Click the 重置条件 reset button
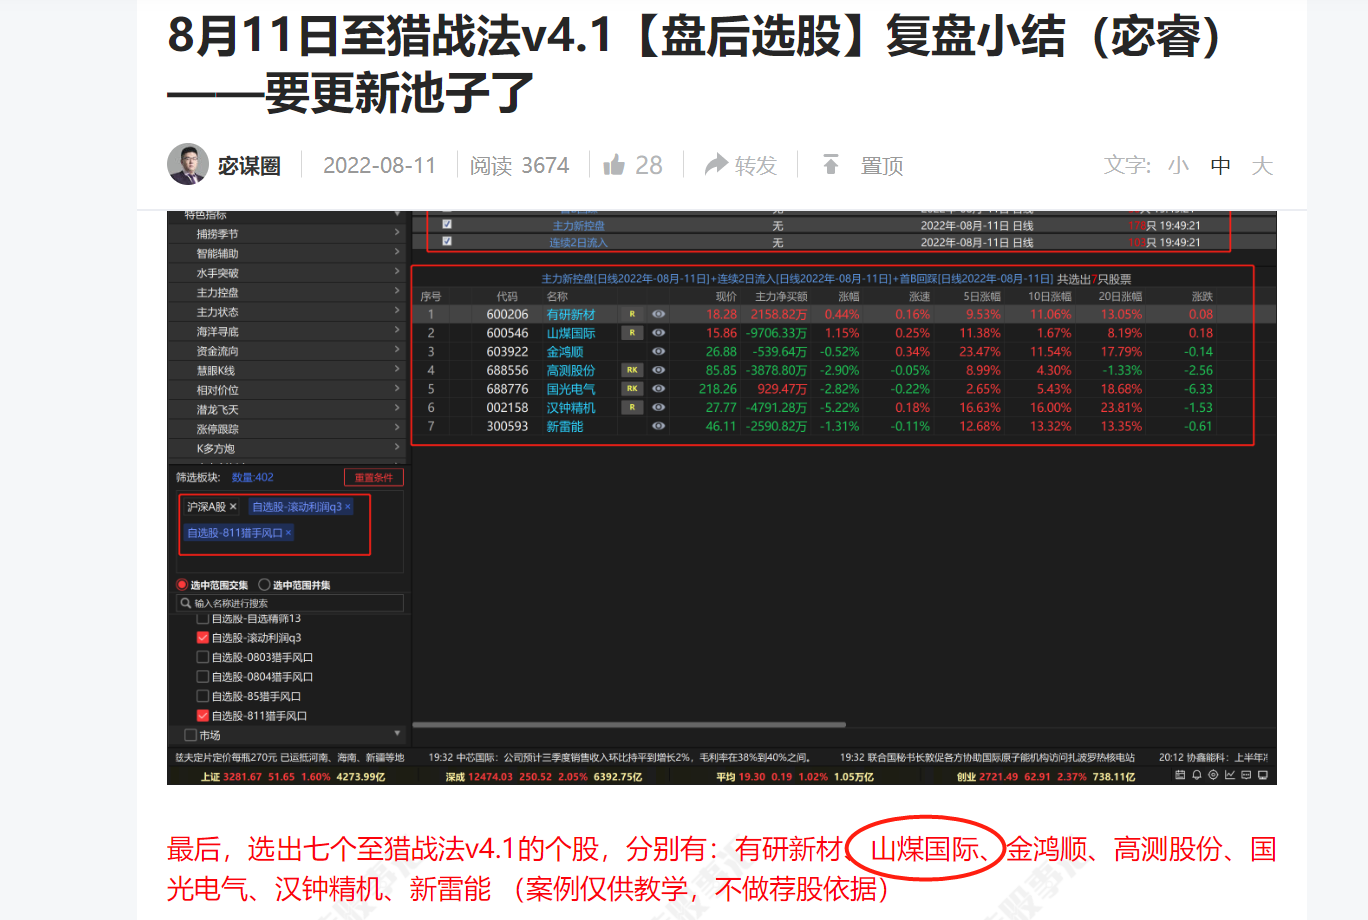The height and width of the screenshot is (920, 1368). click(374, 477)
